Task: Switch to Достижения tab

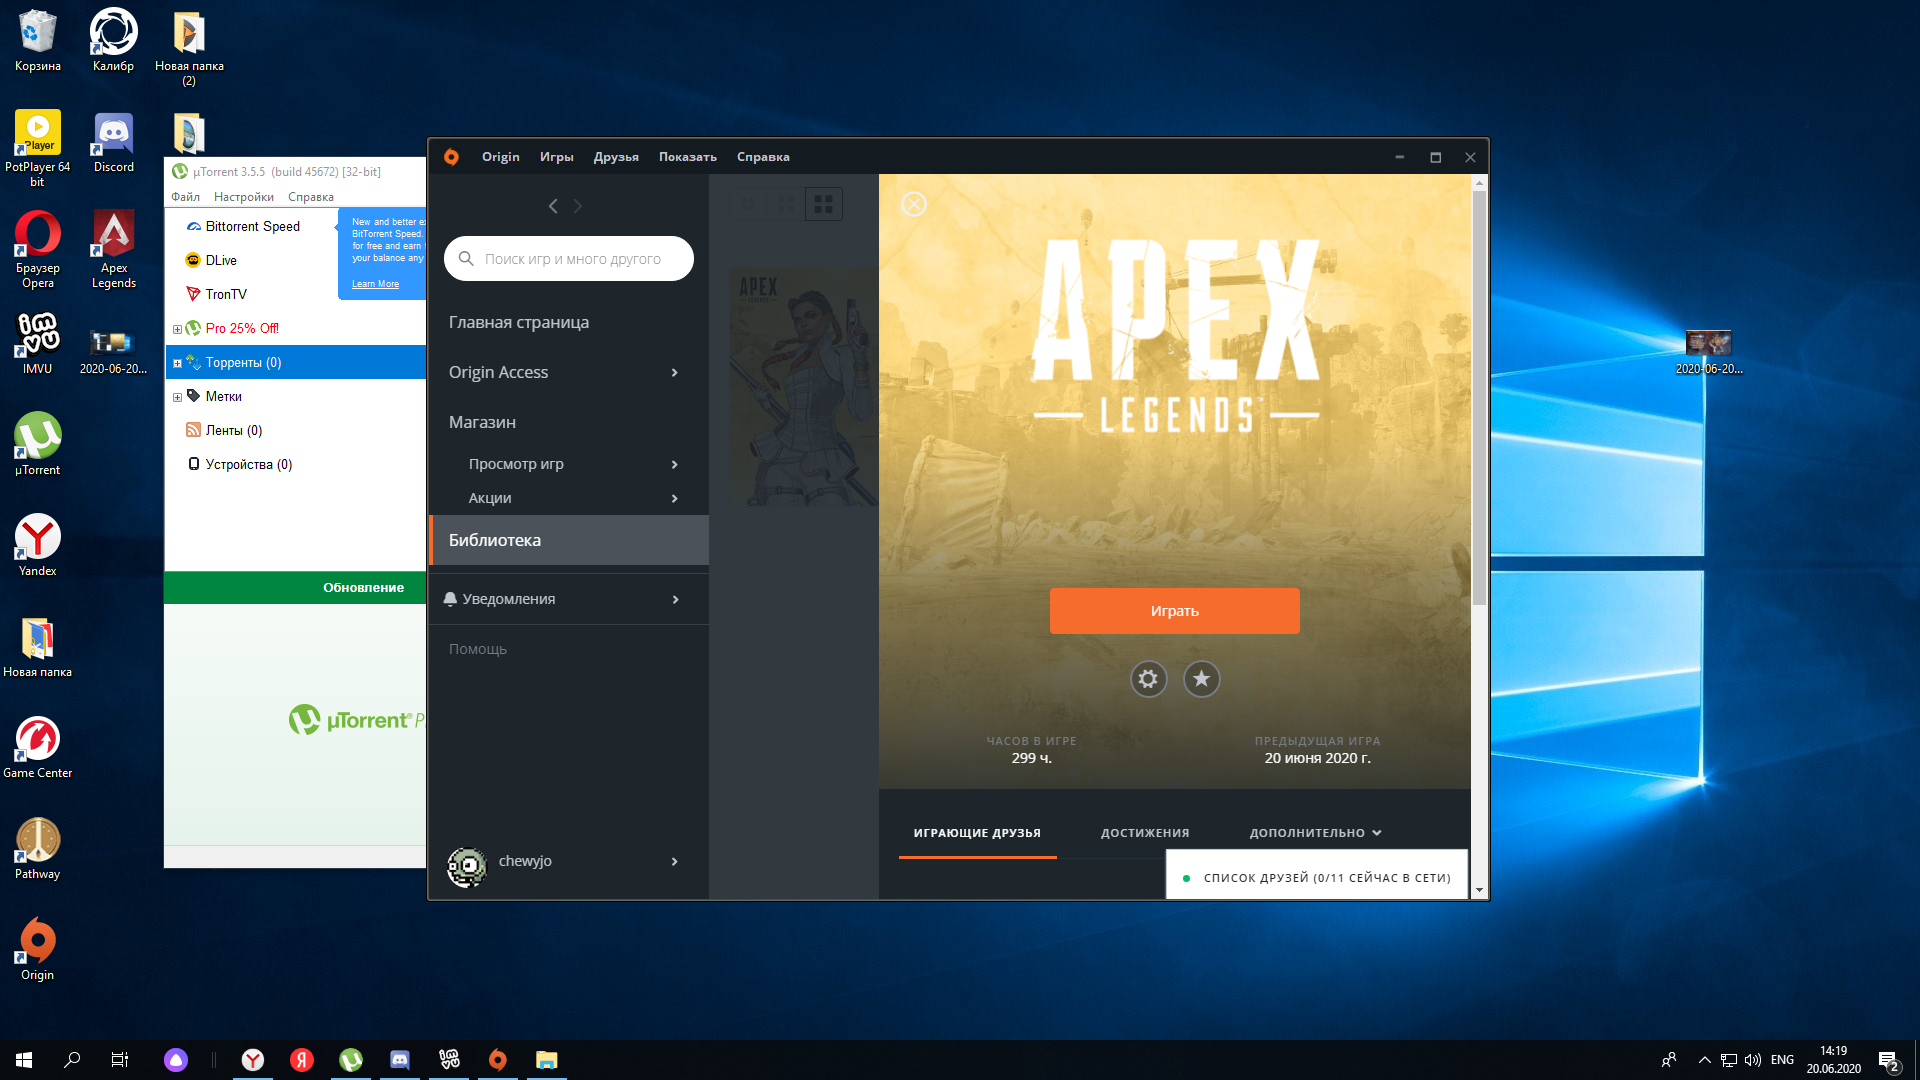Action: click(x=1145, y=833)
